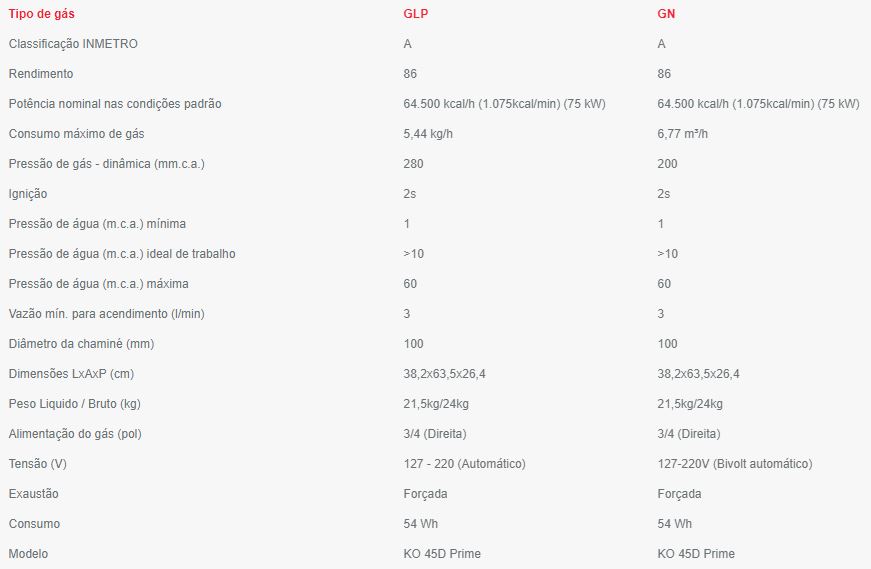
Task: Click 'Diâmetro da chaminé (mm)' label
Action: (x=81, y=344)
